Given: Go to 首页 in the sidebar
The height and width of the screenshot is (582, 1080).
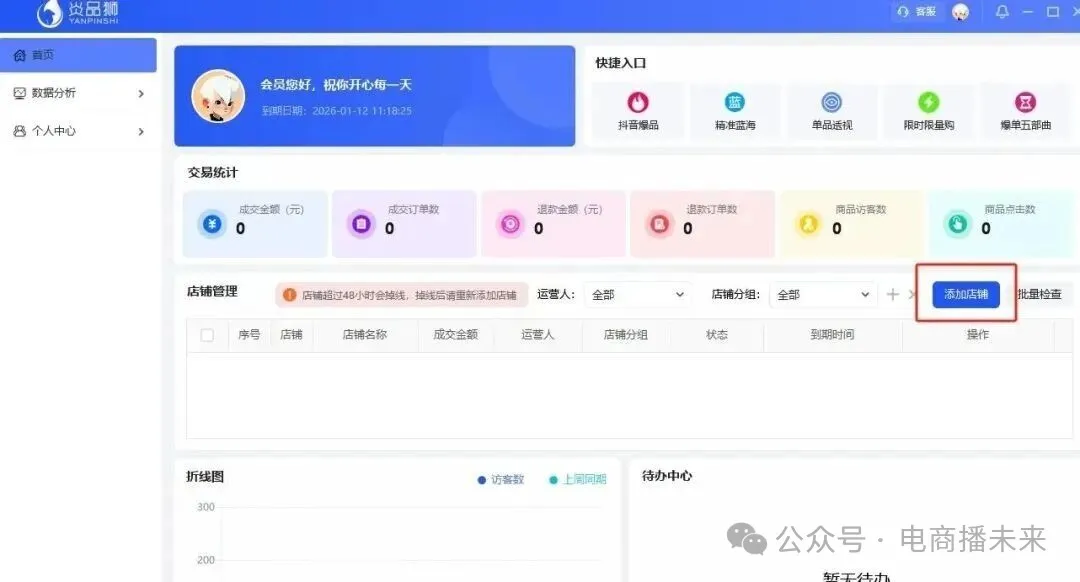Looking at the screenshot, I should (79, 55).
